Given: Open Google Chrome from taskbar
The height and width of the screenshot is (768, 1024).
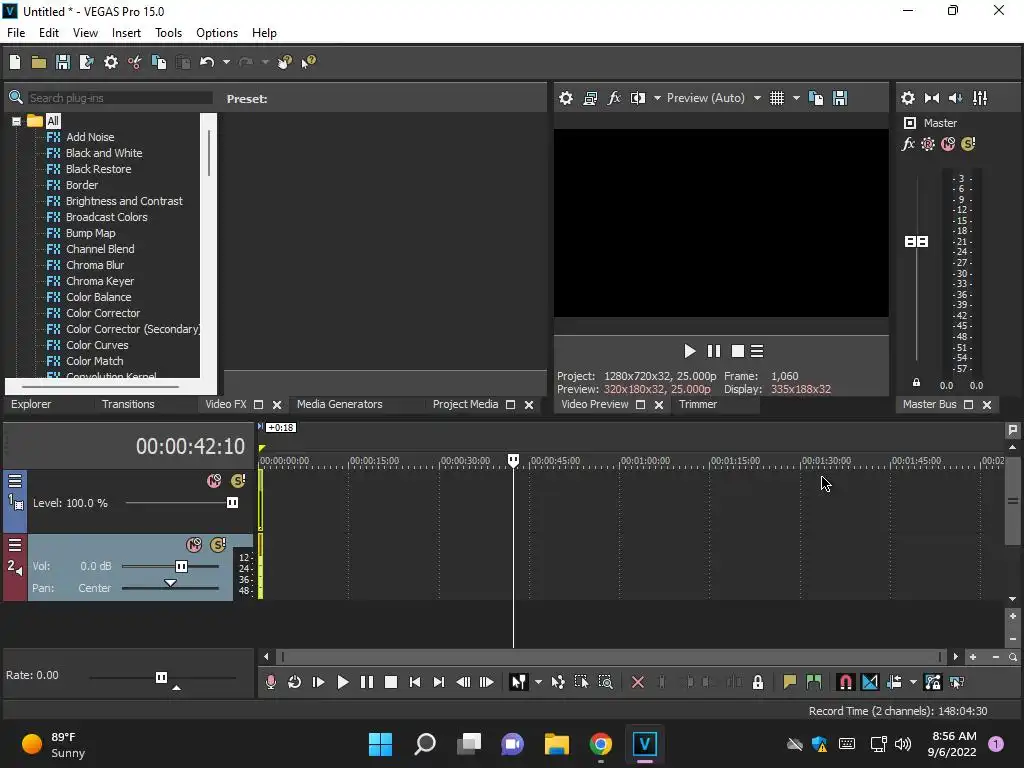Looking at the screenshot, I should tap(601, 744).
